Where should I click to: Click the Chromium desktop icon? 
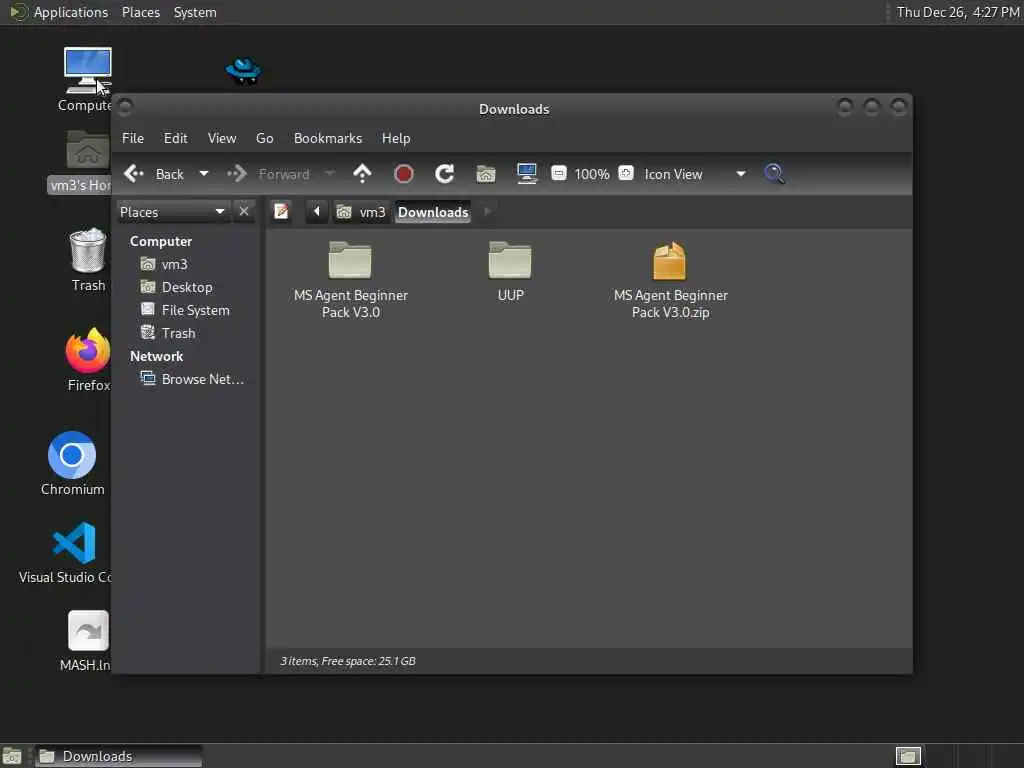(x=72, y=464)
